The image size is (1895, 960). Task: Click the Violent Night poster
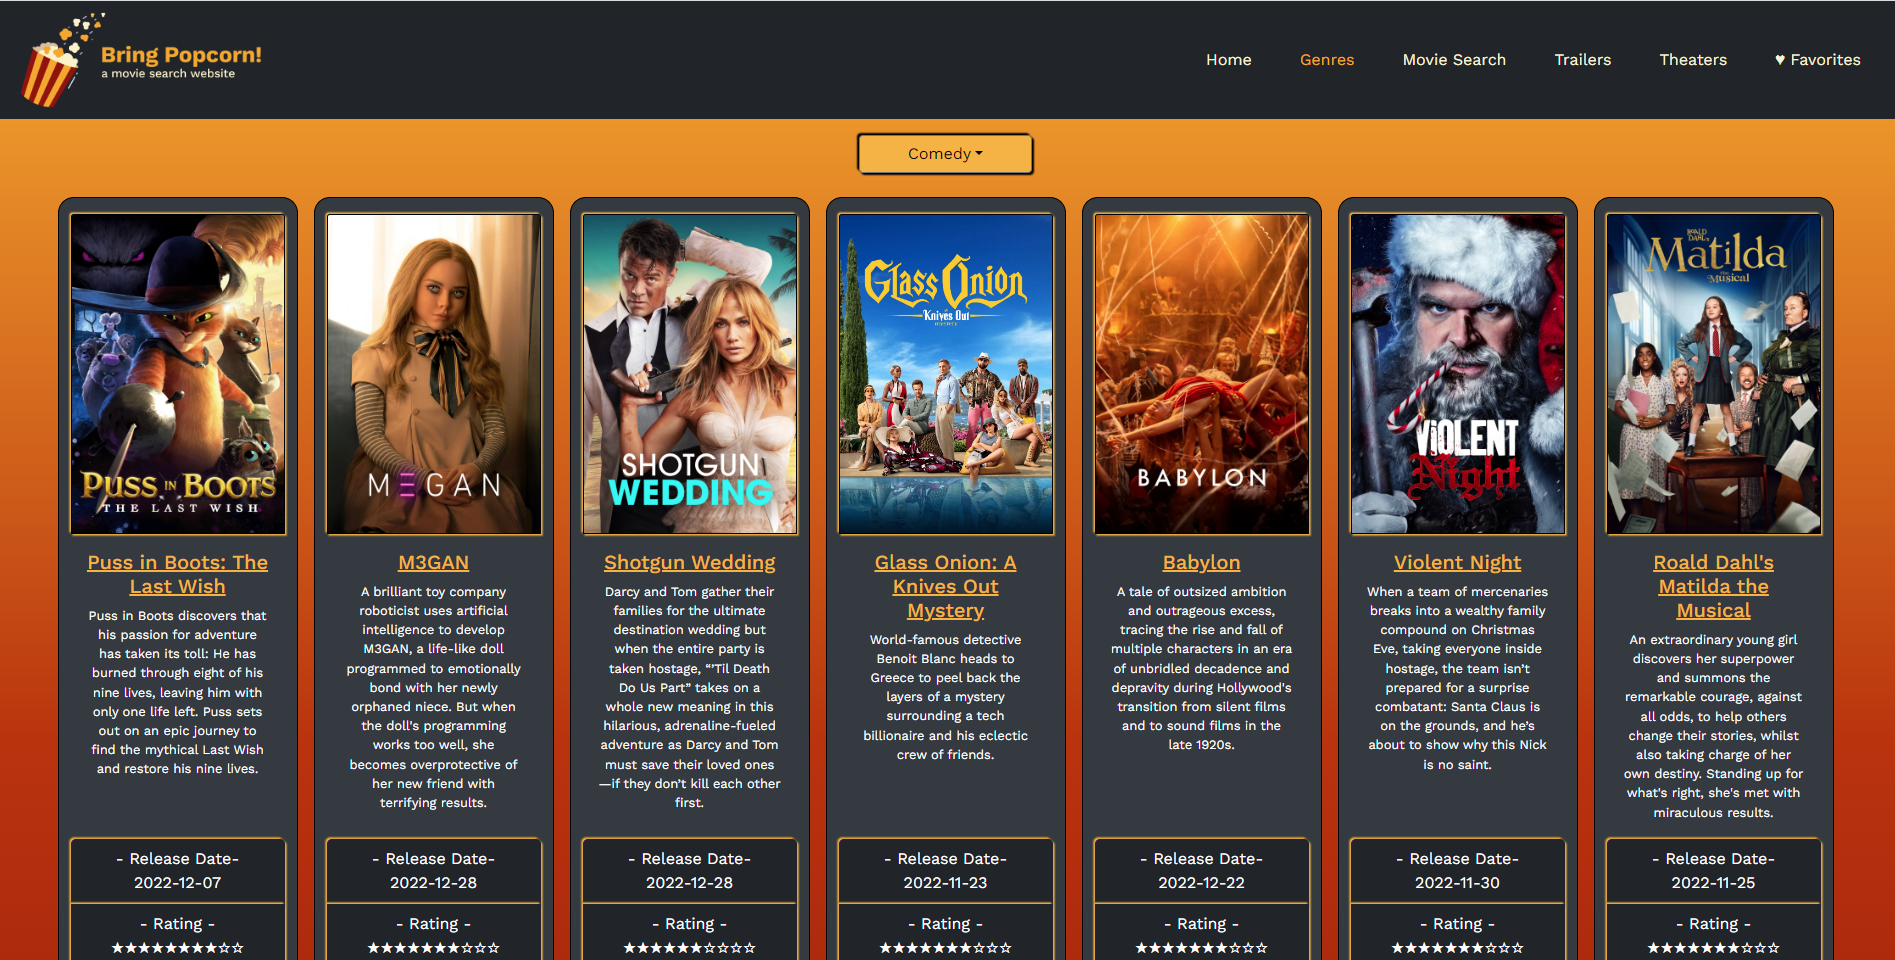1458,374
